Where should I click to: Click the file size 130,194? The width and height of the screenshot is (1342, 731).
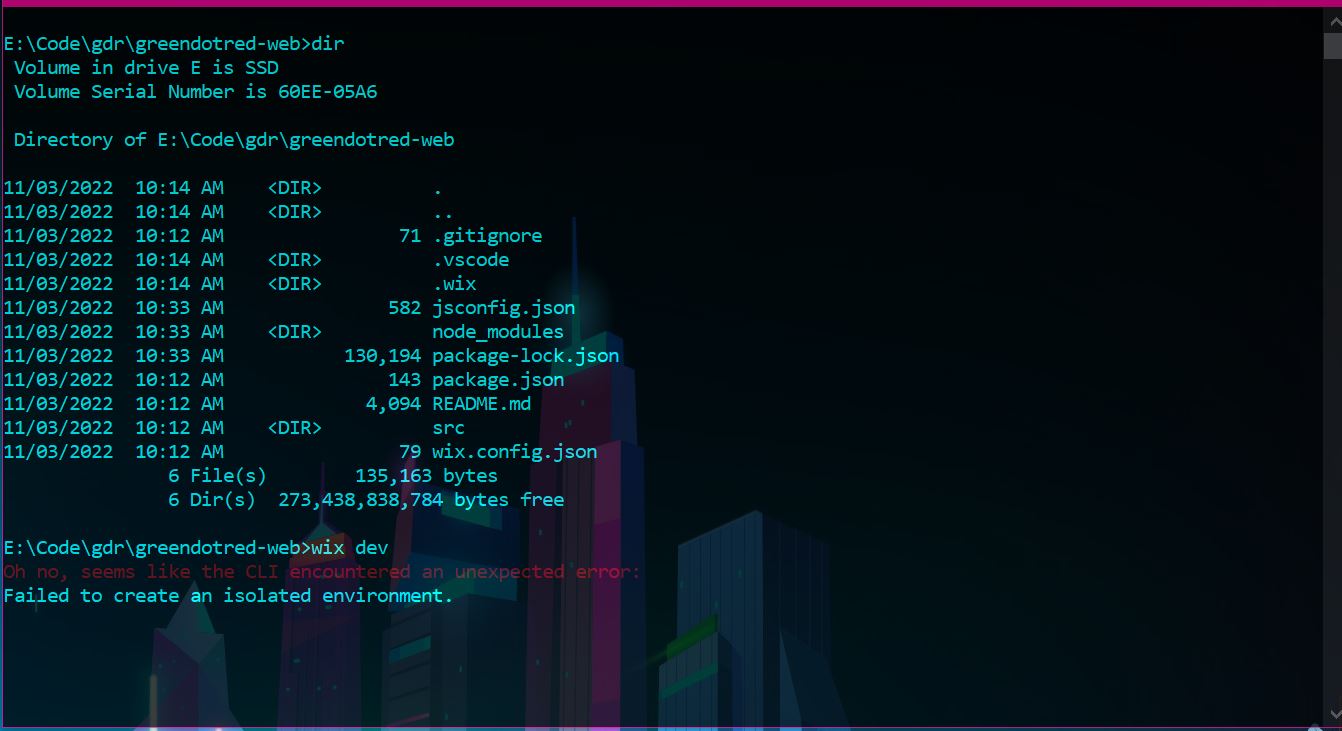[x=383, y=356]
